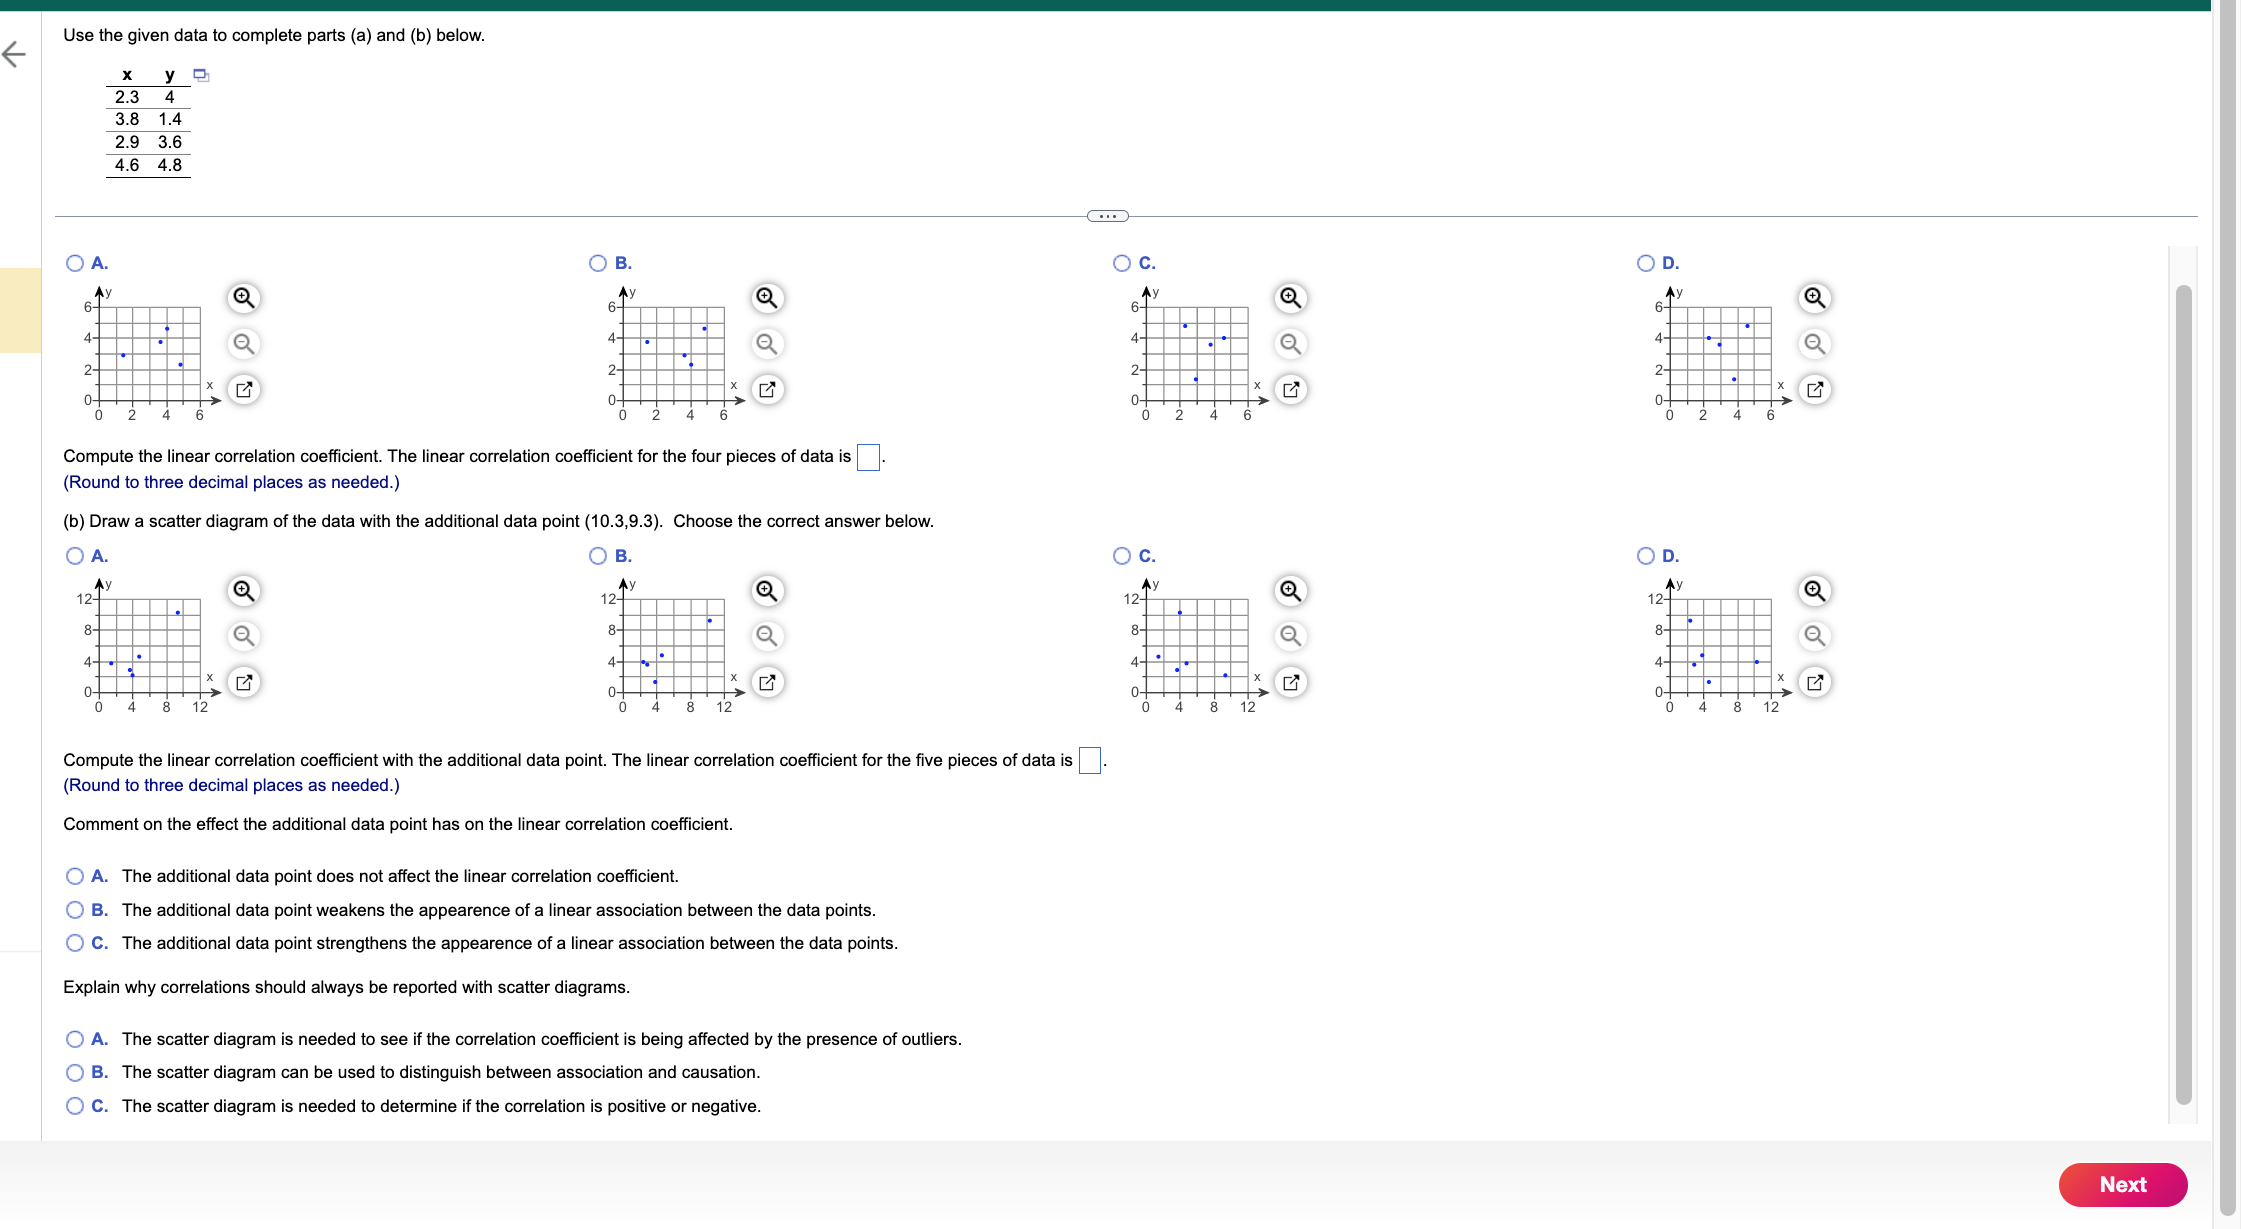Select option A for part (a) scatter diagram
2241x1229 pixels.
tap(75, 263)
